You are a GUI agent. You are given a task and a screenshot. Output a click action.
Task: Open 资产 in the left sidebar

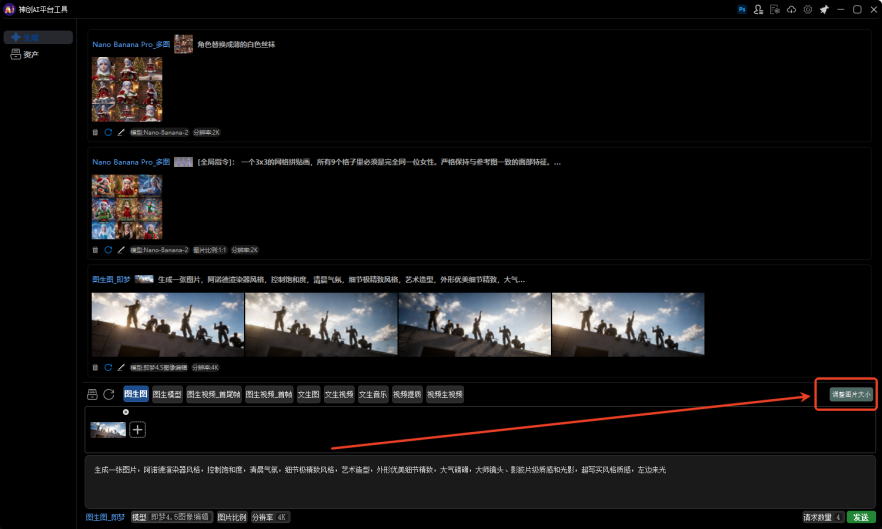31,54
